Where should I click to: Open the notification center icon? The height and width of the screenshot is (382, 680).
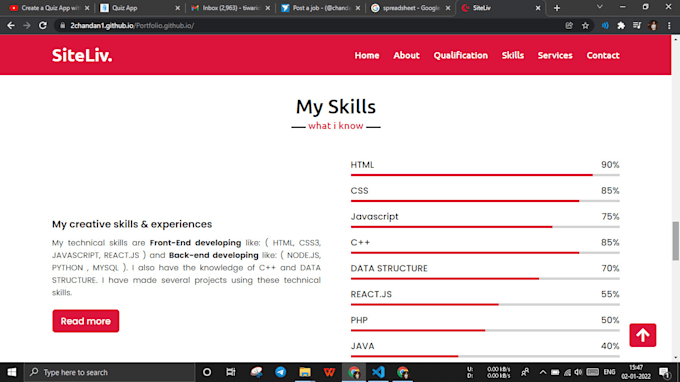click(x=664, y=372)
